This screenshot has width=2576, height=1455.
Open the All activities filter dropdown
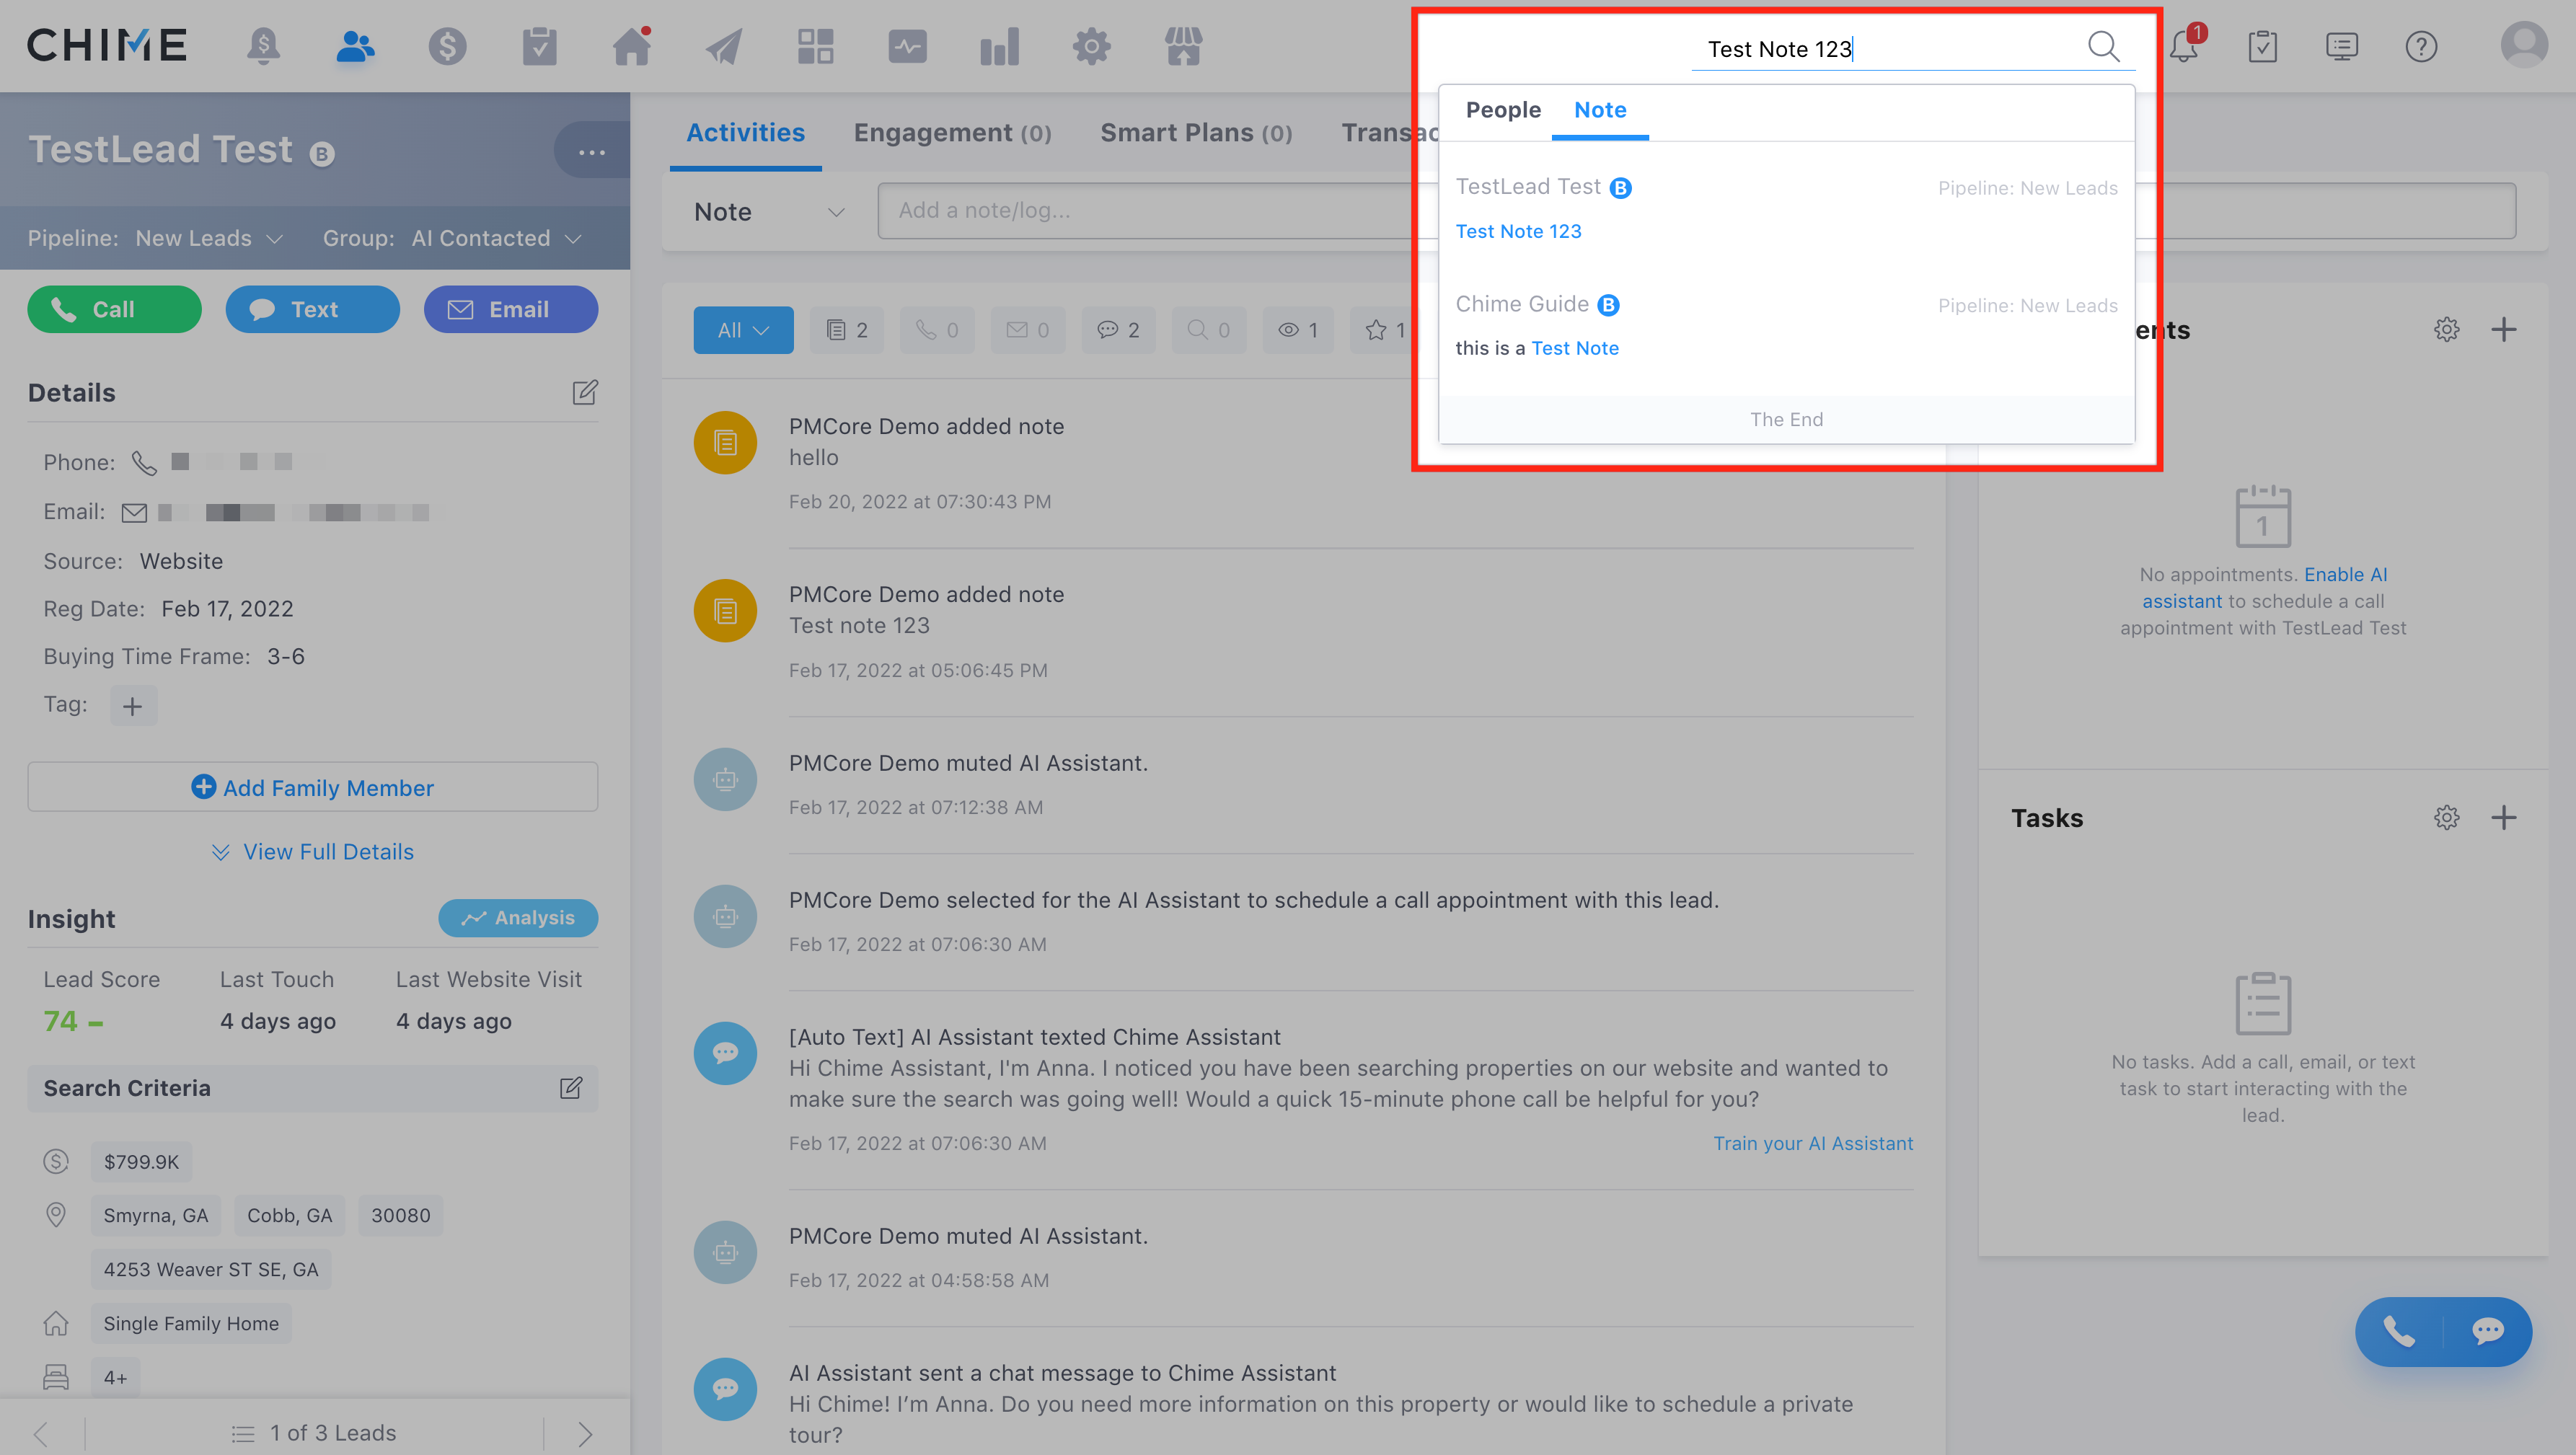[743, 330]
